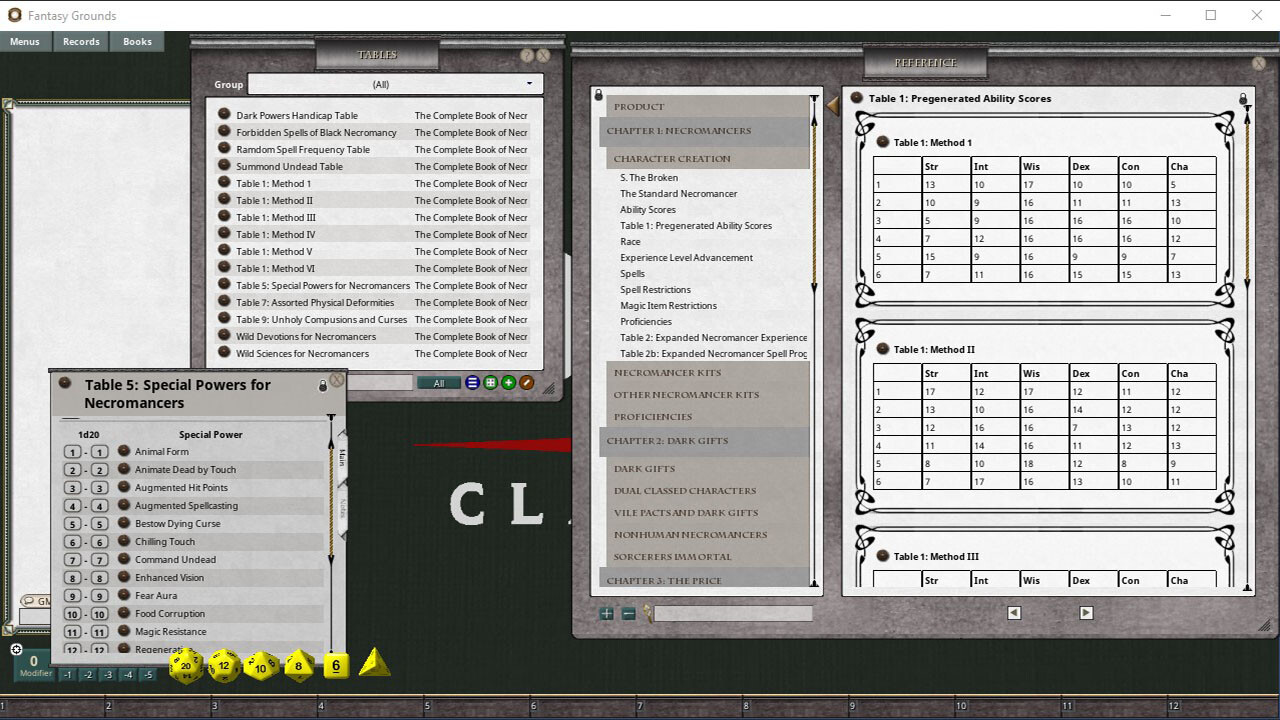The width and height of the screenshot is (1280, 720).
Task: Click the green add table button
Action: [509, 383]
